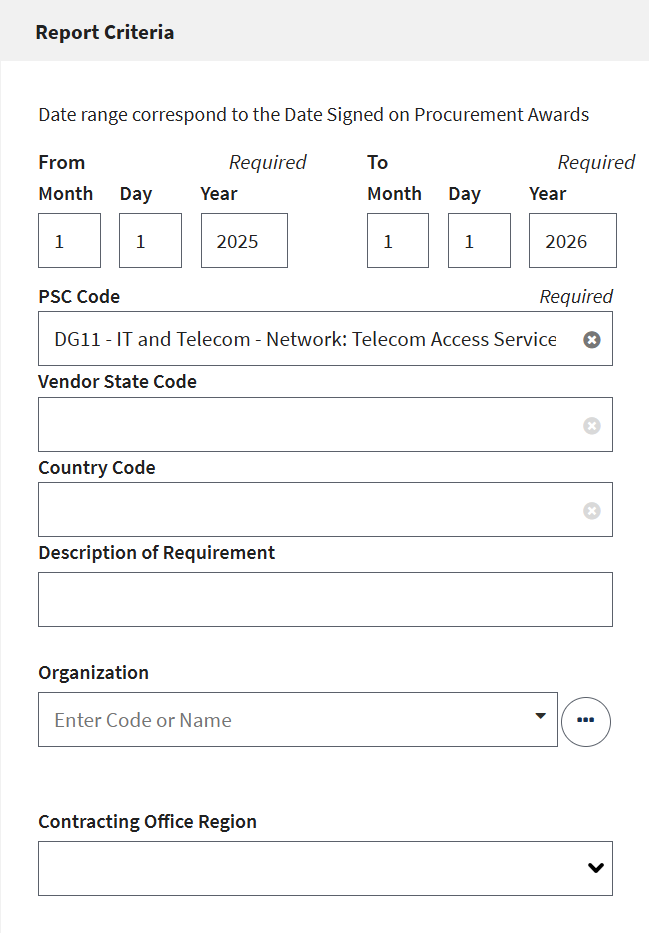This screenshot has width=649, height=933.
Task: Focus the Country Code input
Action: pos(305,510)
